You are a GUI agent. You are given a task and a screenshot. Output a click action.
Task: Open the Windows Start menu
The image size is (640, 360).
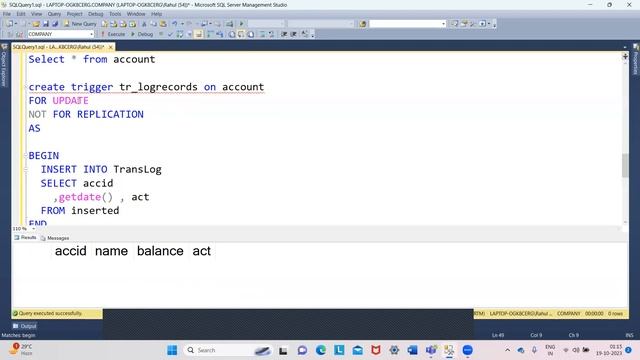172,350
